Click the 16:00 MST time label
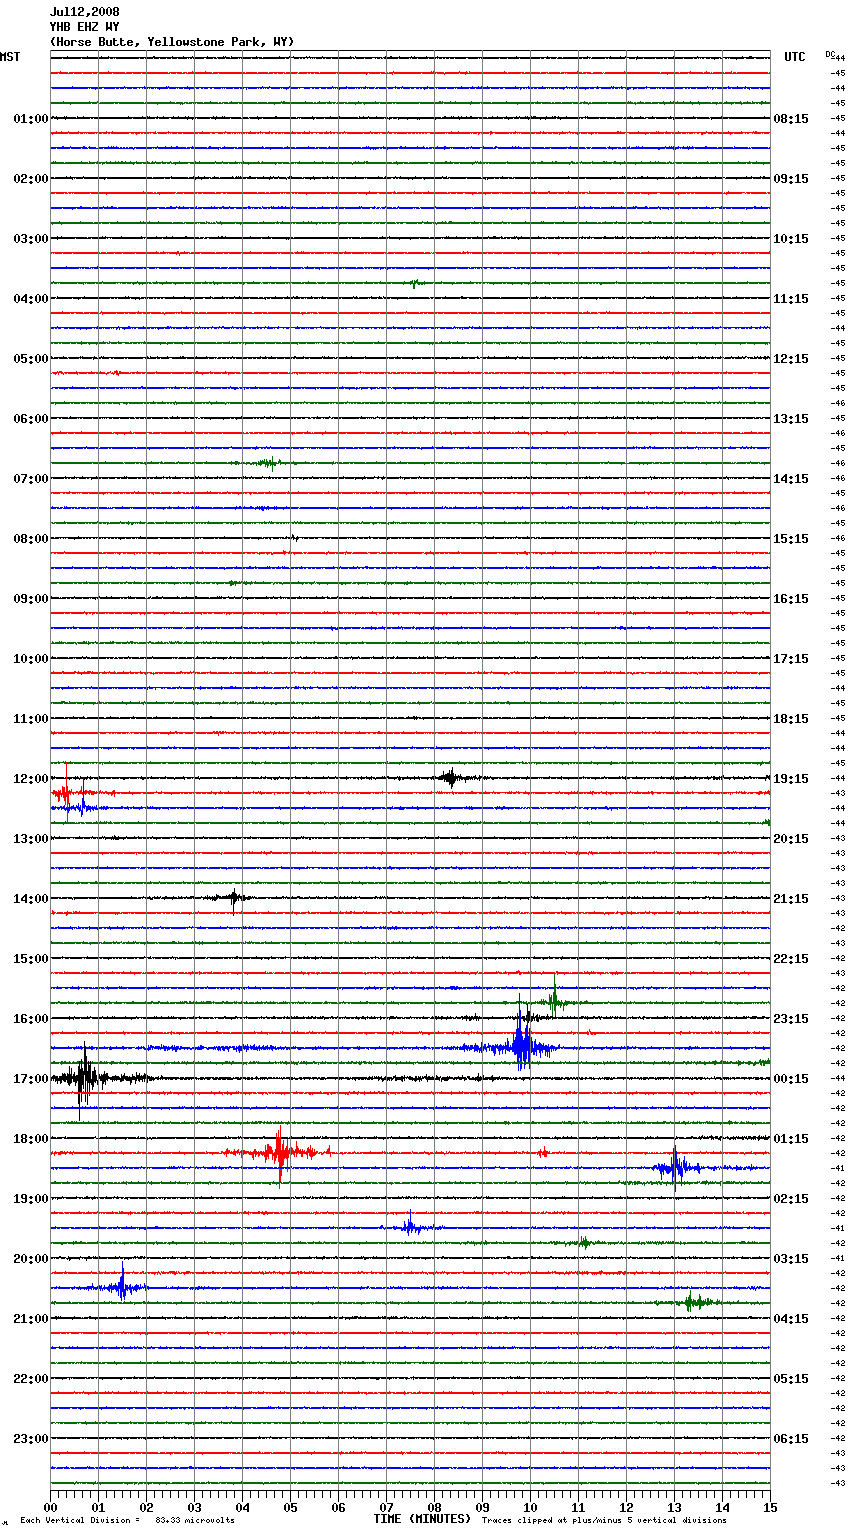 tap(31, 1019)
